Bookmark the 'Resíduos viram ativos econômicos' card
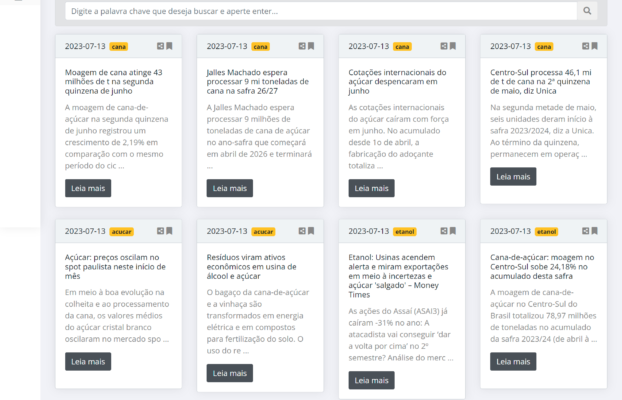622x400 pixels. point(311,231)
